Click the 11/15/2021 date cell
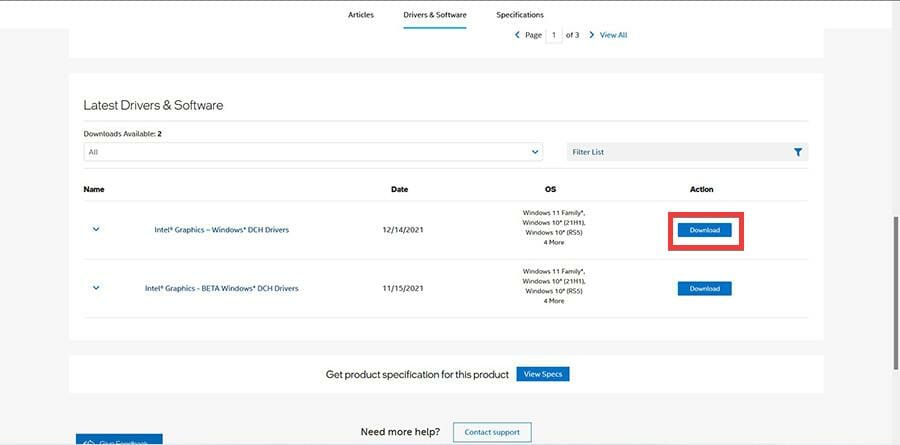This screenshot has width=900, height=445. tap(402, 288)
